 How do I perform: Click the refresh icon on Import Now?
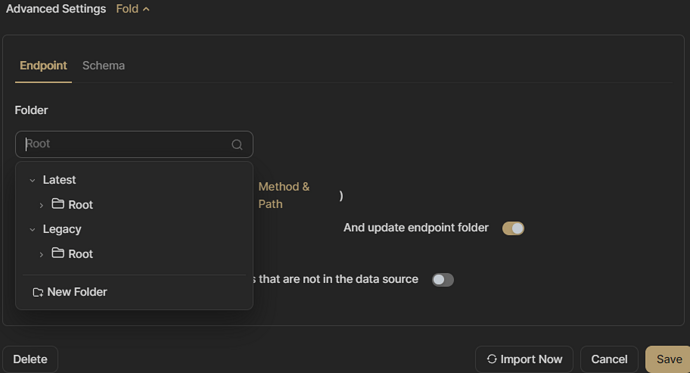click(492, 359)
